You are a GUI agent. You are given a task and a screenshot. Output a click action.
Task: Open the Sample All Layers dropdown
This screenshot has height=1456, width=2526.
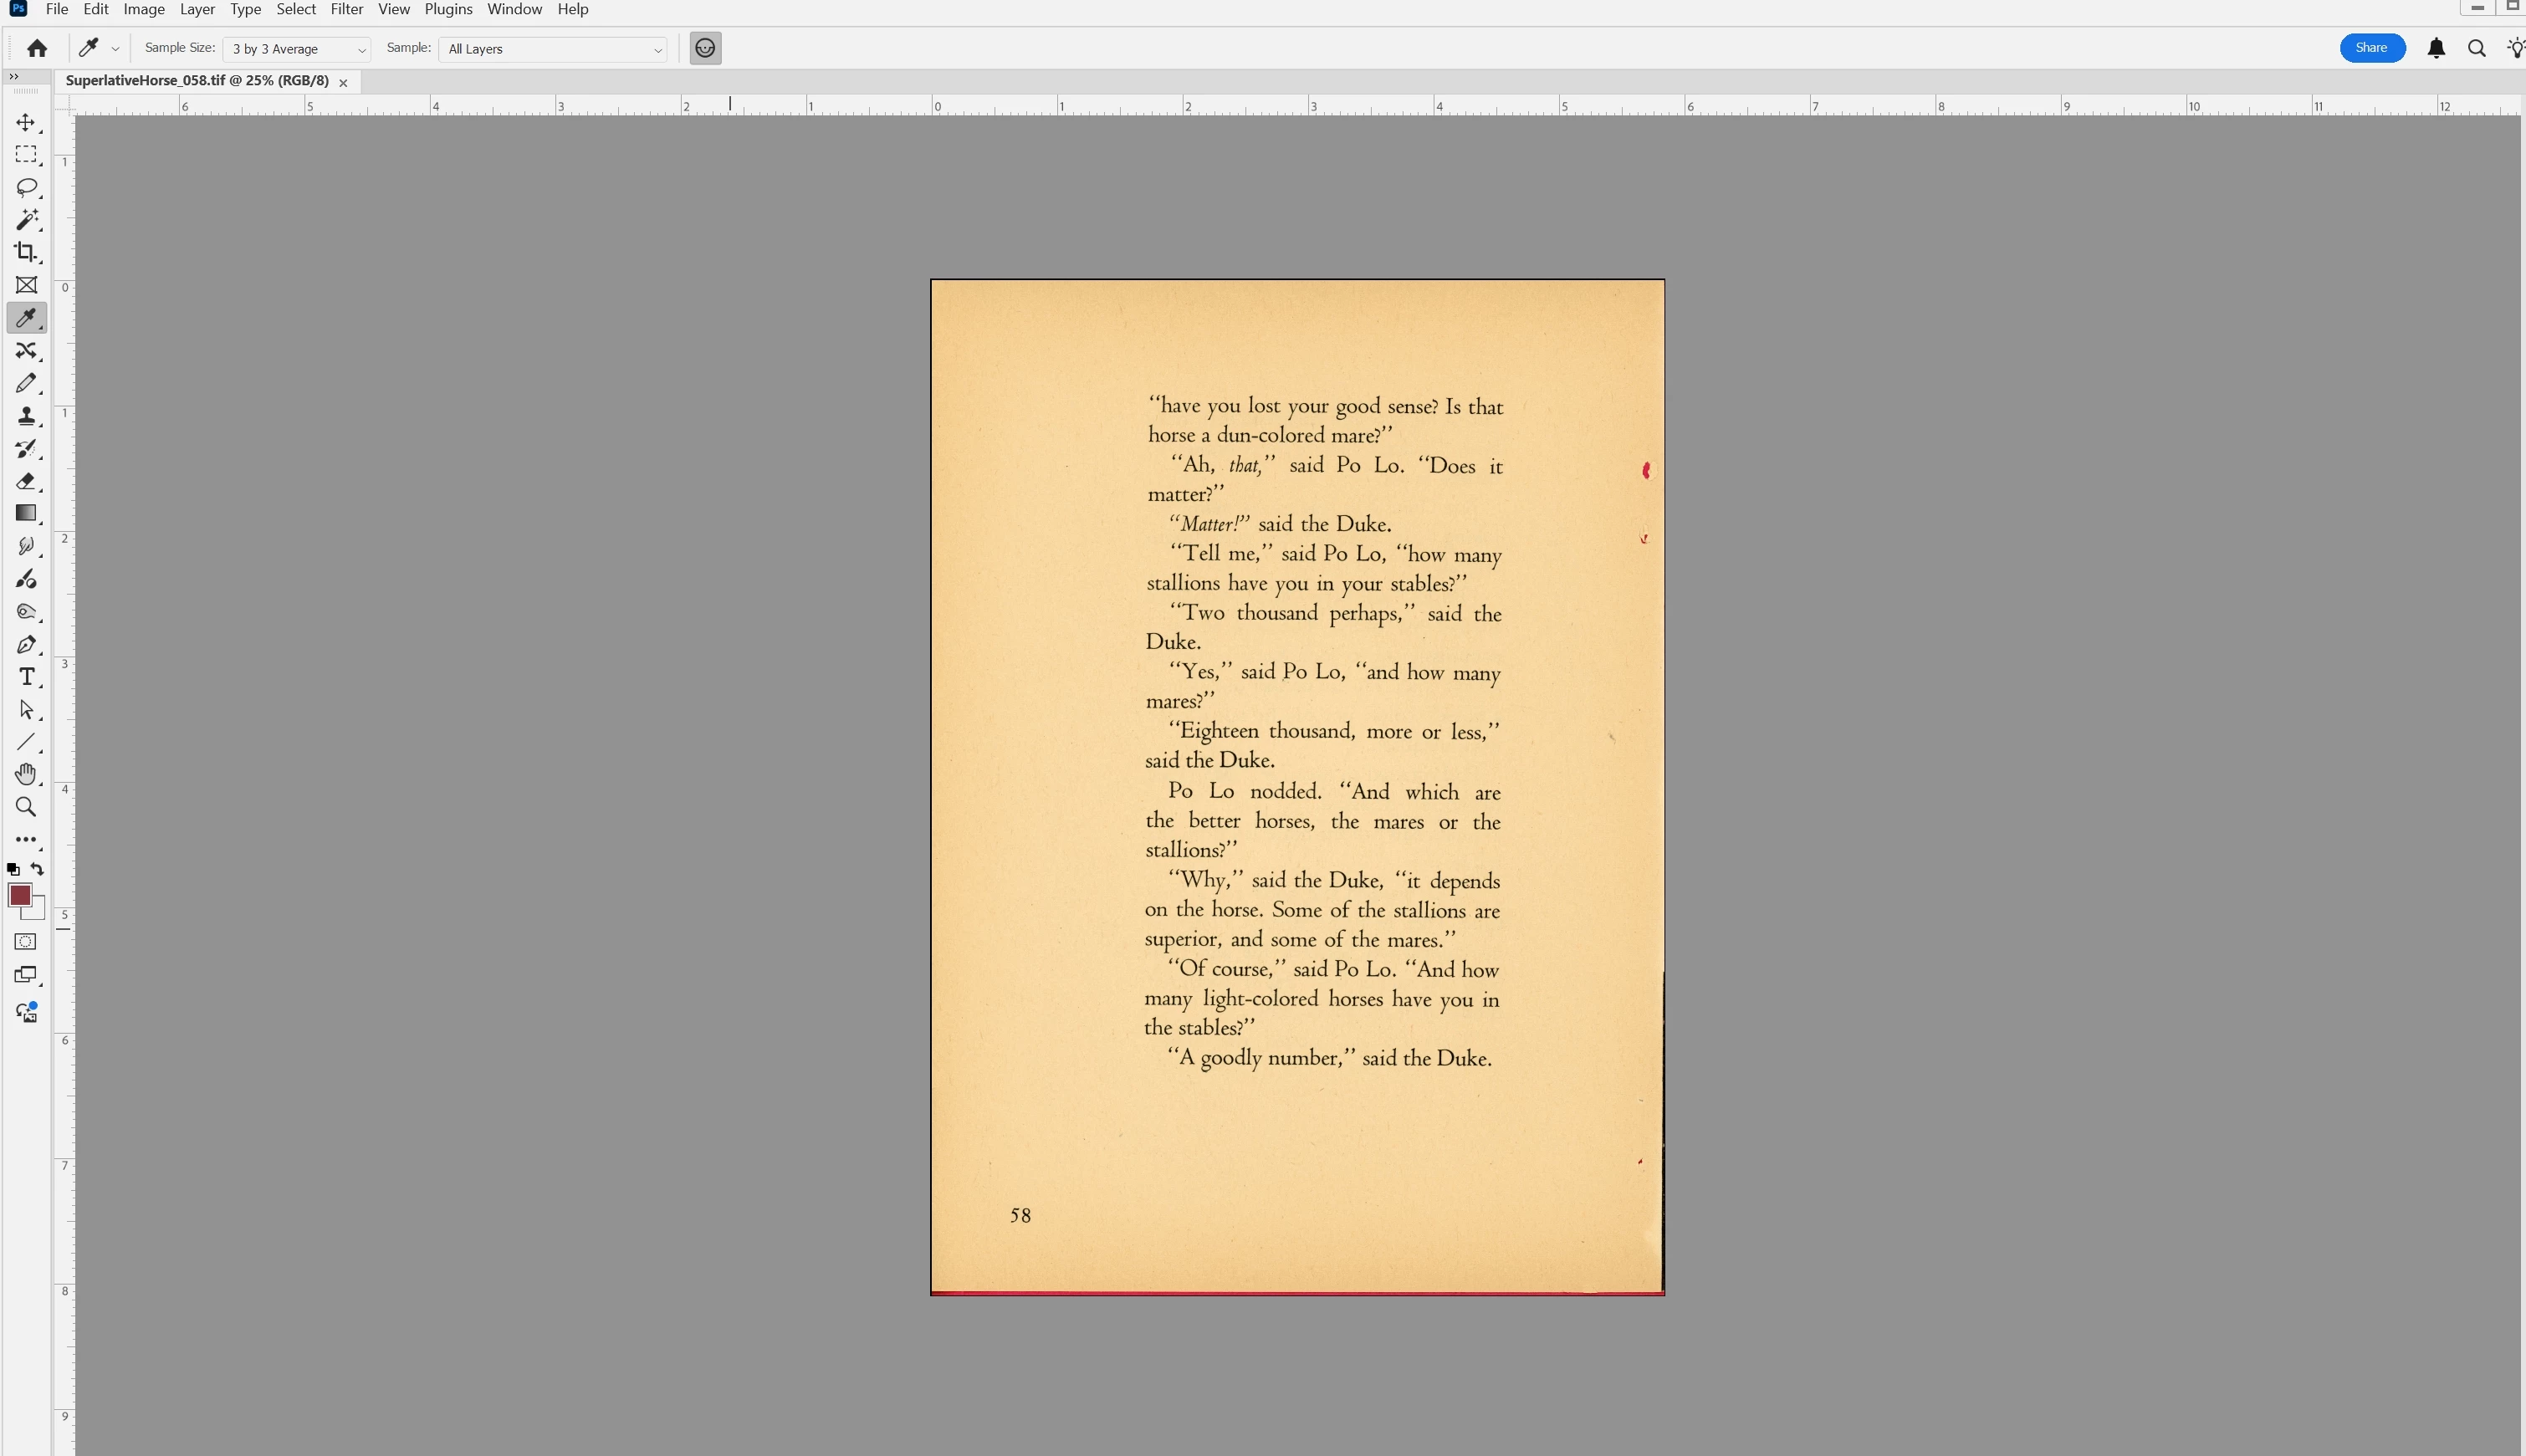point(553,49)
